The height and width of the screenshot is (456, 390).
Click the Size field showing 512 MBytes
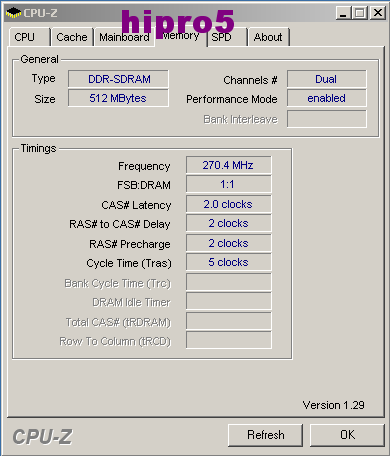point(118,98)
